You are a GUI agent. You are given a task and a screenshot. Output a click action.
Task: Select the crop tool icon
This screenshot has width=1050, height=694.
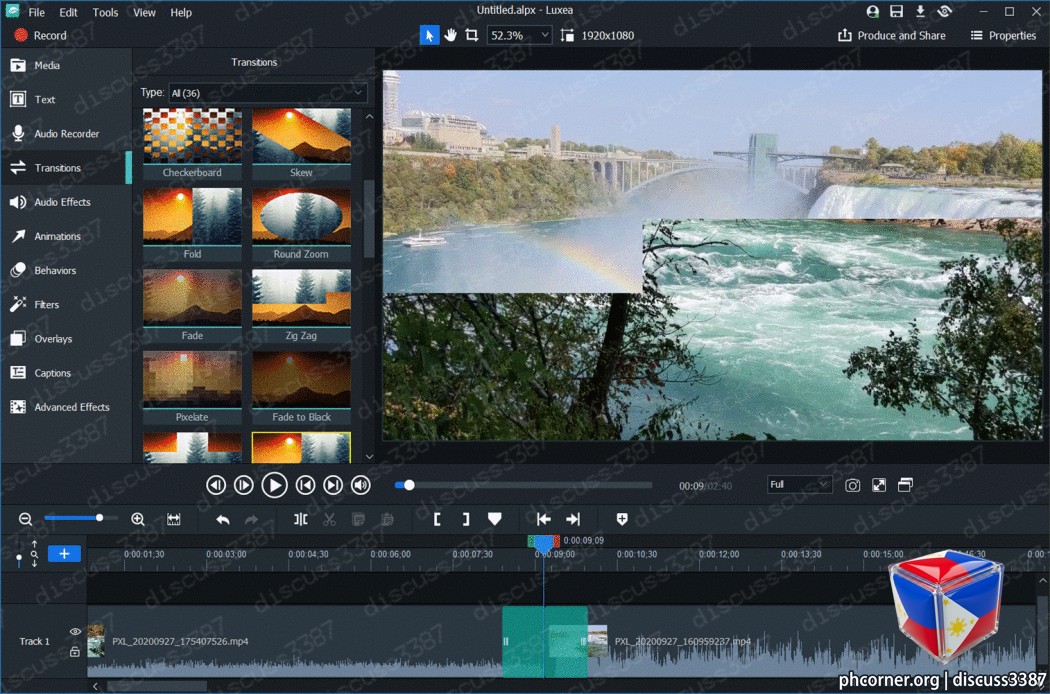[471, 36]
